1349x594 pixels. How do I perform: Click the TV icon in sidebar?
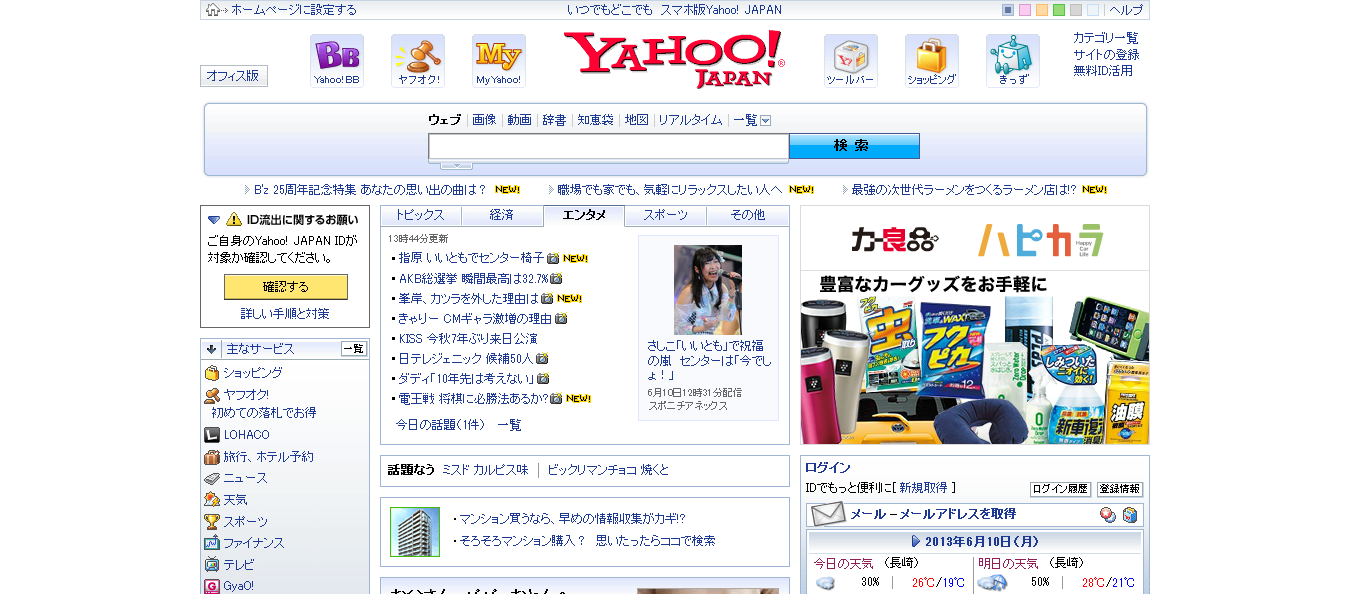pyautogui.click(x=212, y=565)
